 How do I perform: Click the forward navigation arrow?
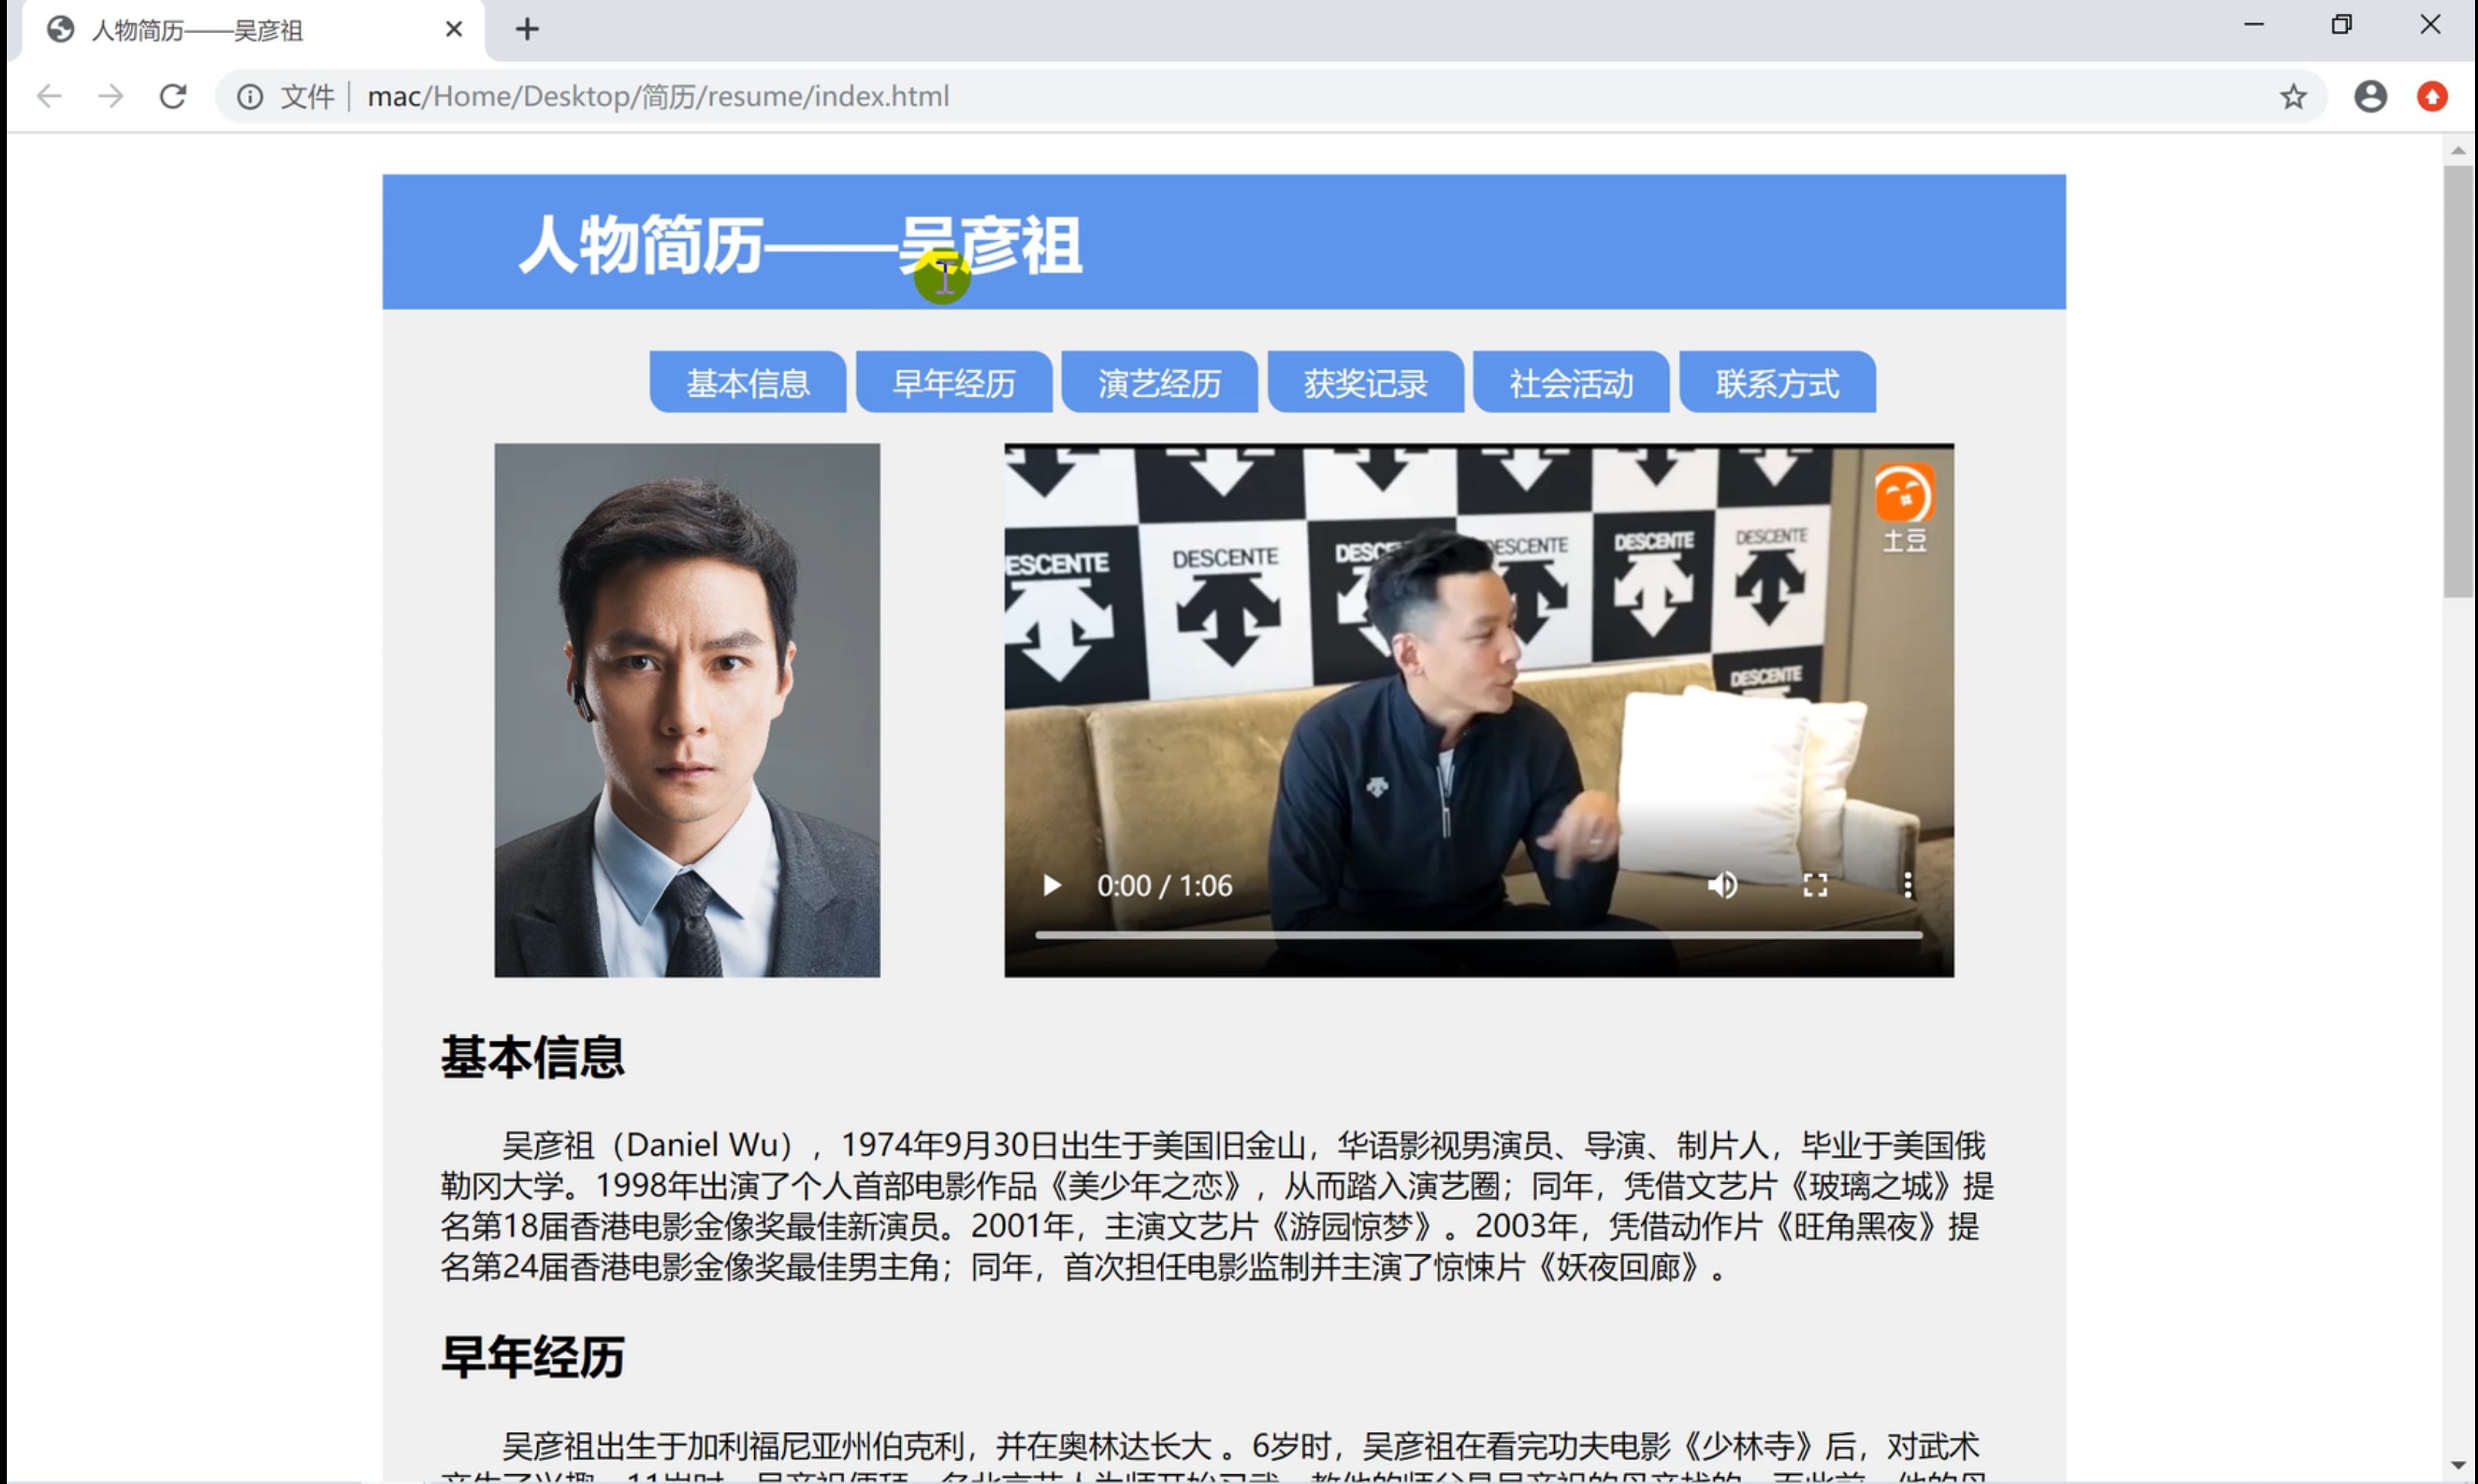[111, 96]
